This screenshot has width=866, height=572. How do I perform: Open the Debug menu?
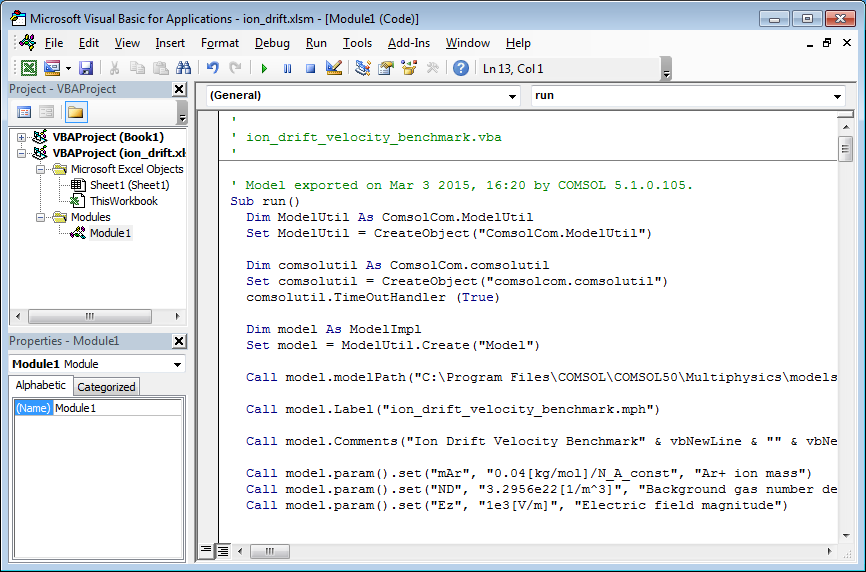click(x=272, y=43)
